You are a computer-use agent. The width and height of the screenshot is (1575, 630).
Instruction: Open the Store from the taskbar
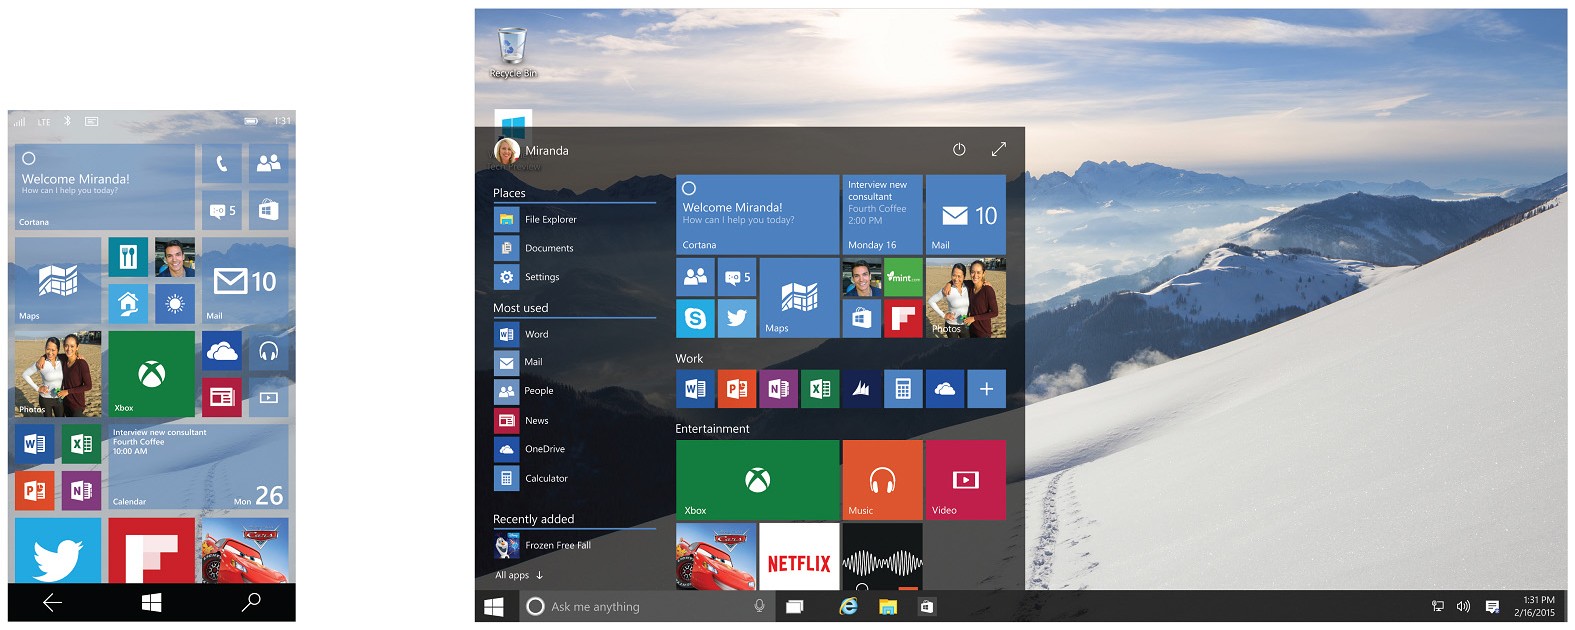[927, 606]
